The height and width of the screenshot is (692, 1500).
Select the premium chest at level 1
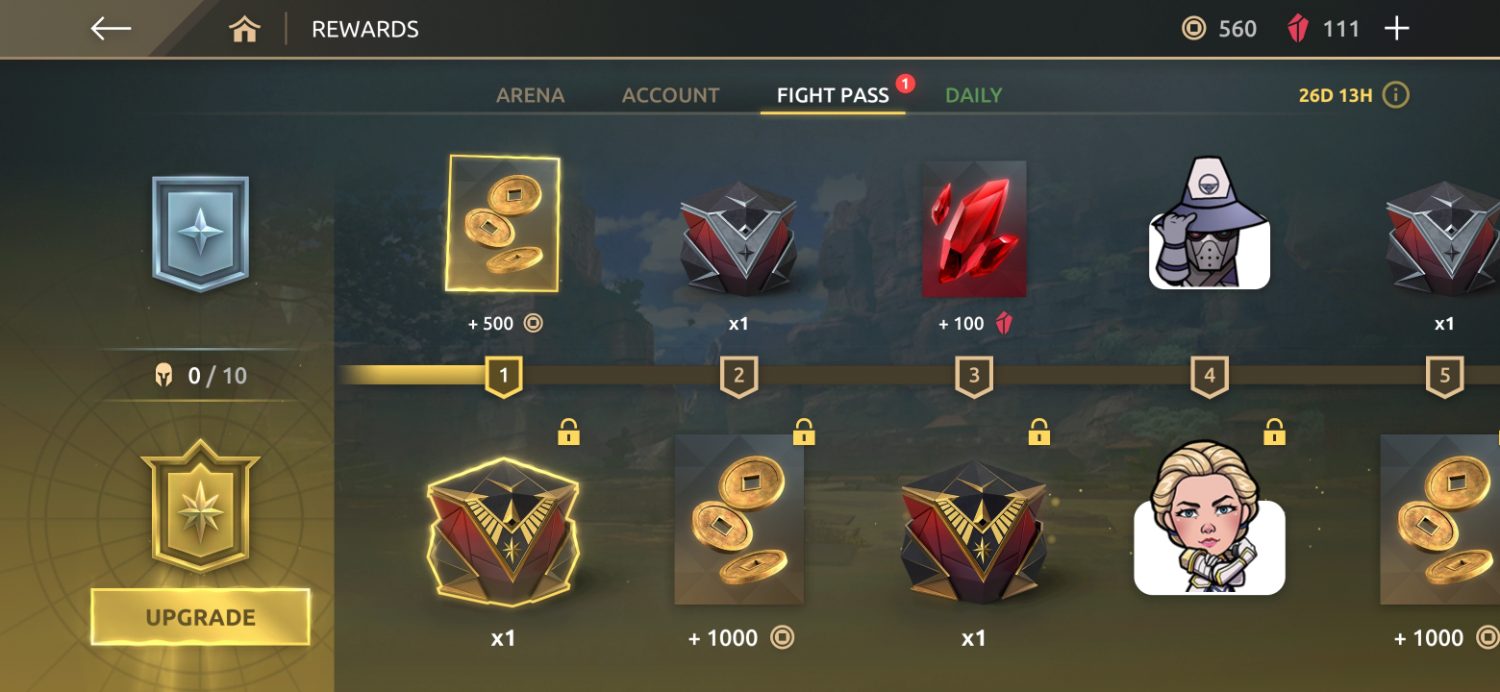(502, 531)
